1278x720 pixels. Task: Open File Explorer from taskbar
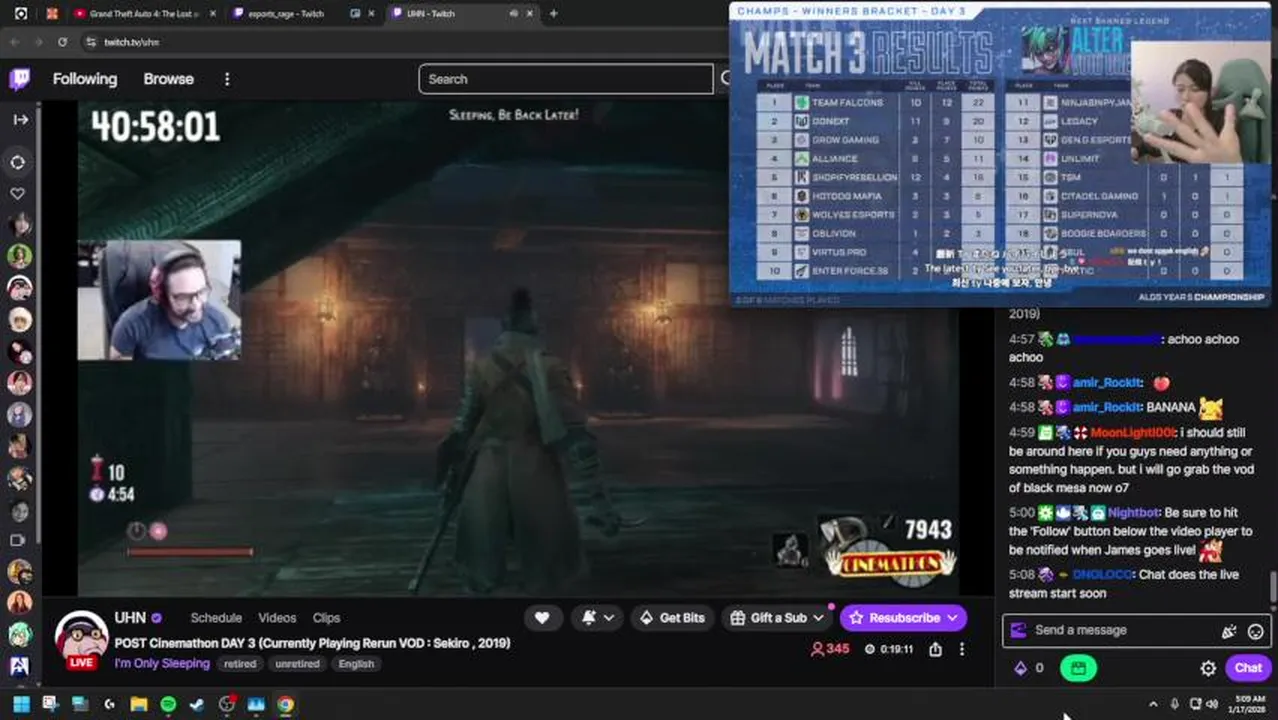pos(138,704)
